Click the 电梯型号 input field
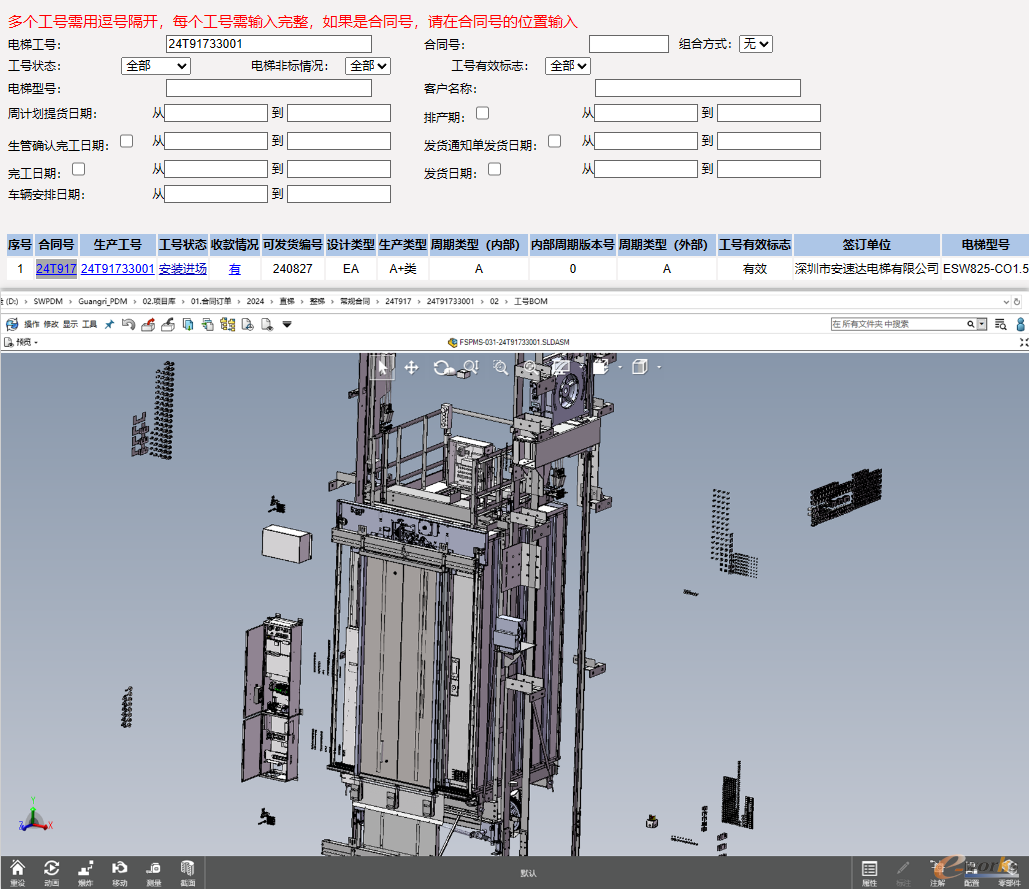 point(269,88)
